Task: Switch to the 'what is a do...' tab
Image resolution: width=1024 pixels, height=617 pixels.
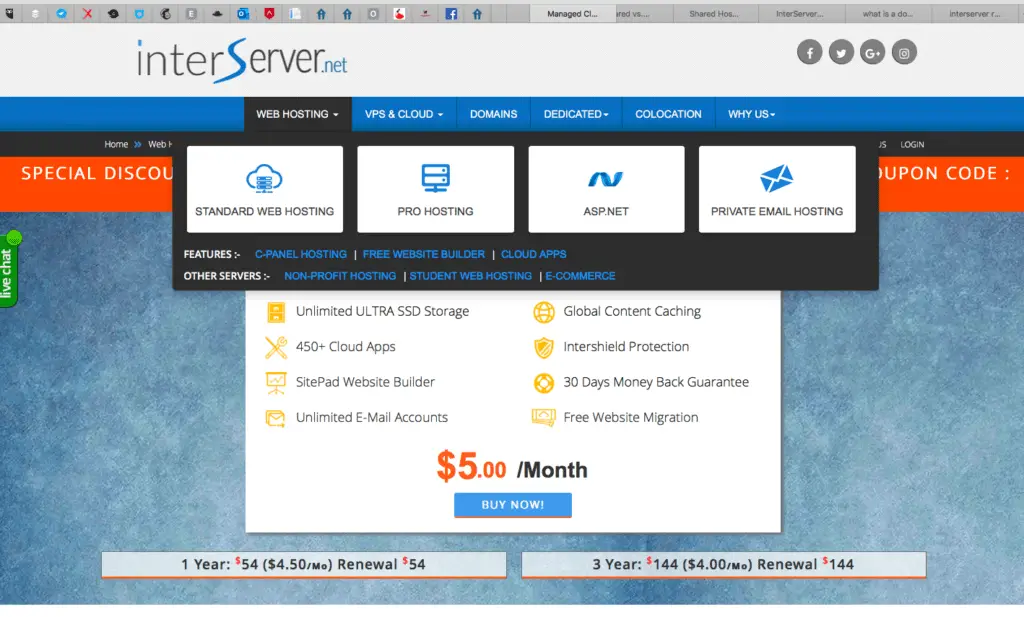Action: 888,14
